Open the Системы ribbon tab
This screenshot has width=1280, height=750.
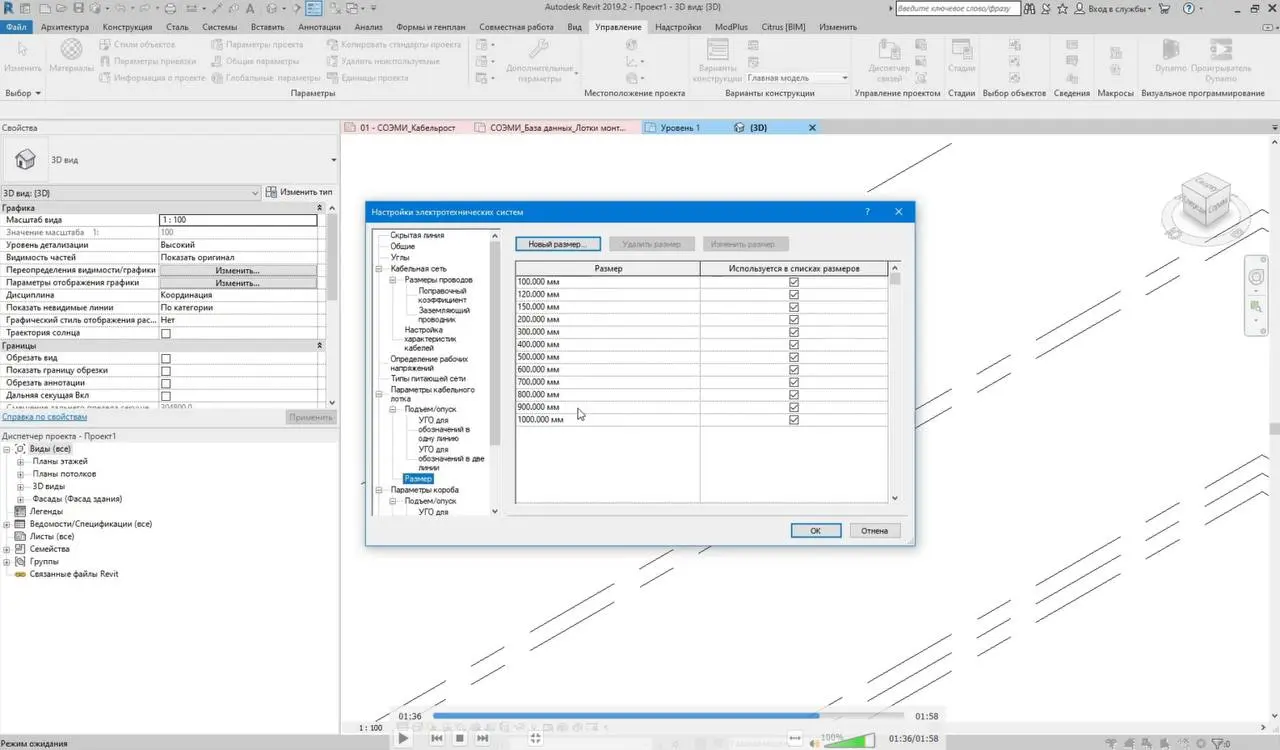click(219, 27)
